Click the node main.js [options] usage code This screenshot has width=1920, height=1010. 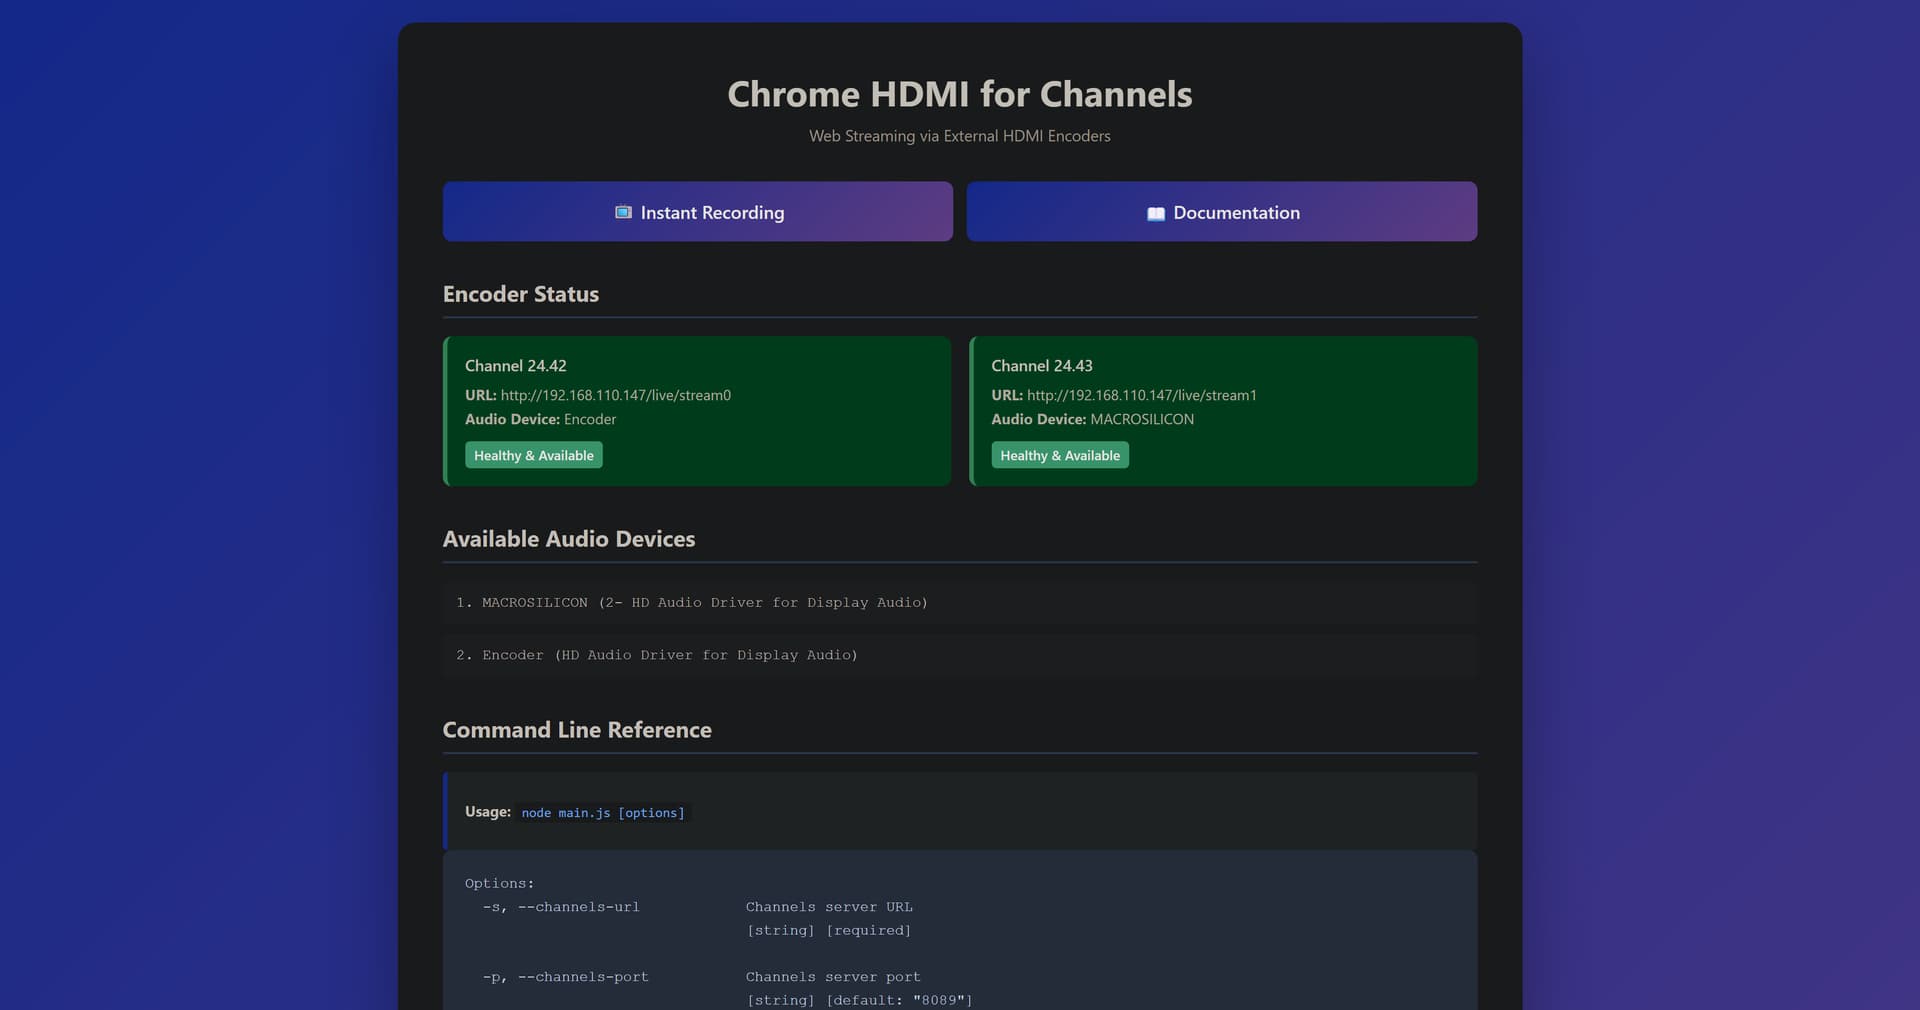coord(603,813)
